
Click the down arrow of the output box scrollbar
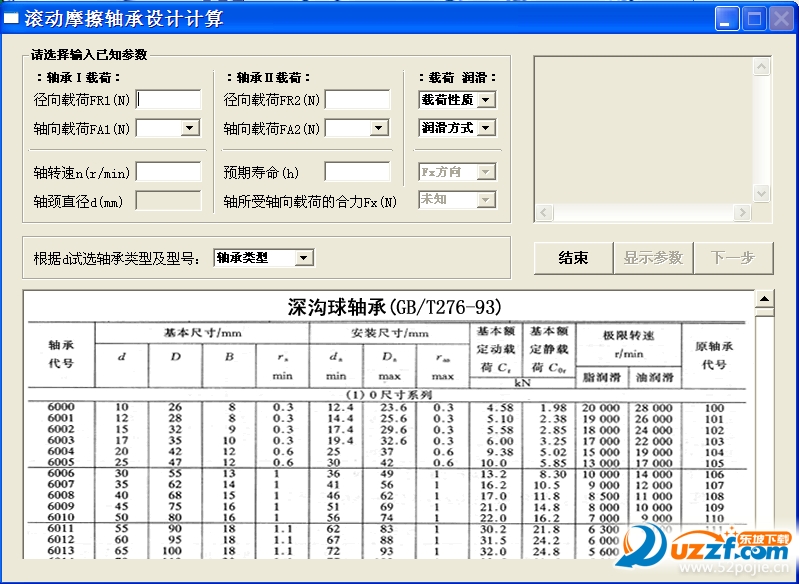(761, 193)
